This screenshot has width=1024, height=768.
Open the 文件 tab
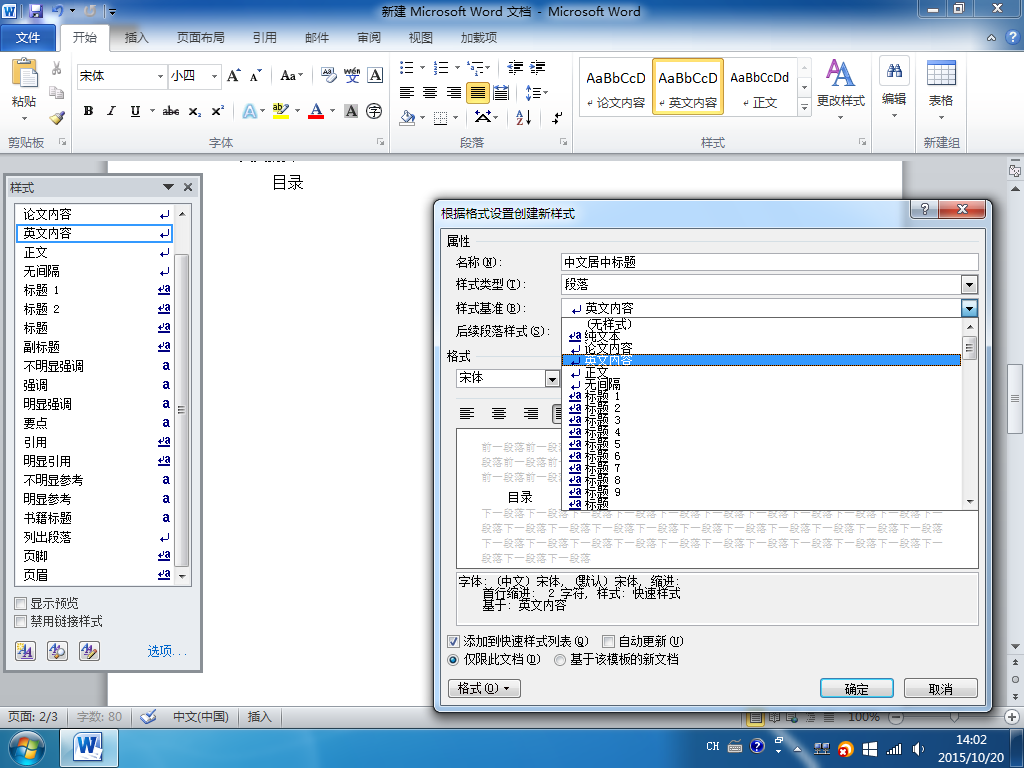28,38
